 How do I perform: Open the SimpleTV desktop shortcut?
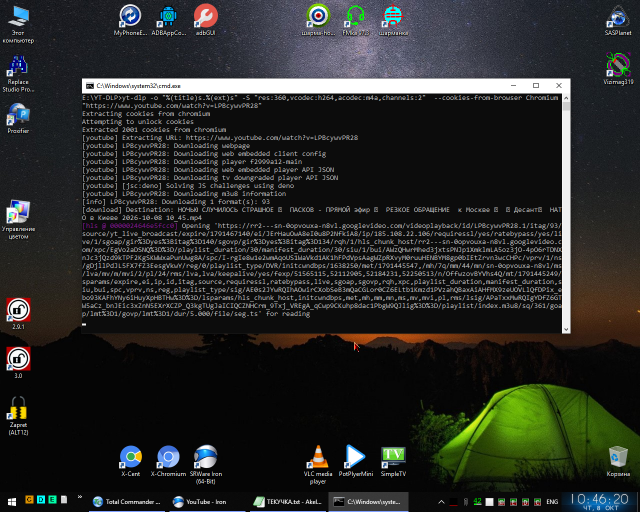[x=393, y=461]
